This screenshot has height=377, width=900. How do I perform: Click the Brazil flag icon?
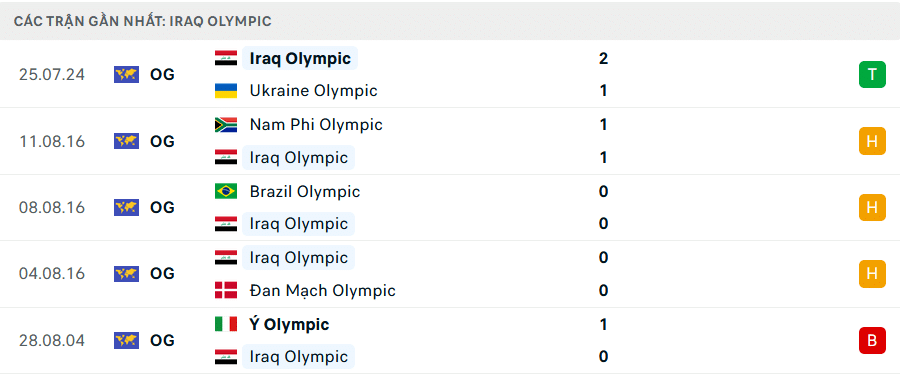click(226, 191)
